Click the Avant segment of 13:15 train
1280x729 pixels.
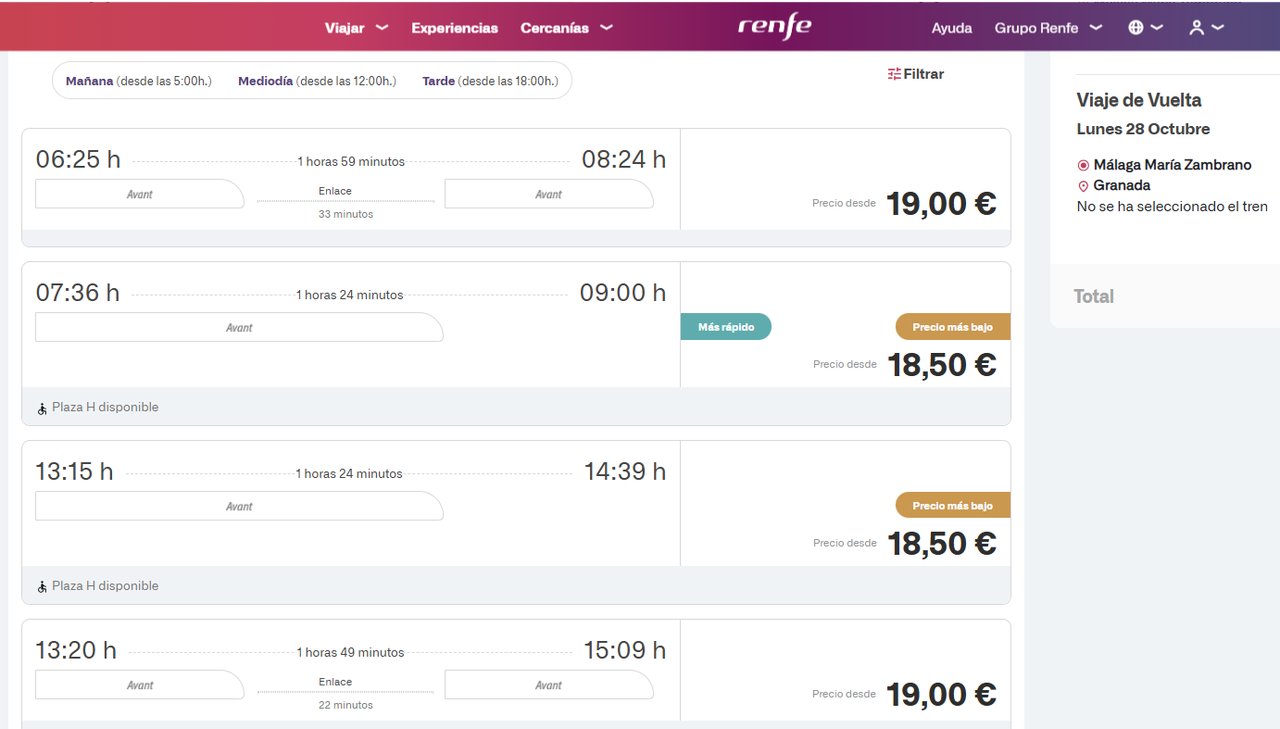pos(239,506)
